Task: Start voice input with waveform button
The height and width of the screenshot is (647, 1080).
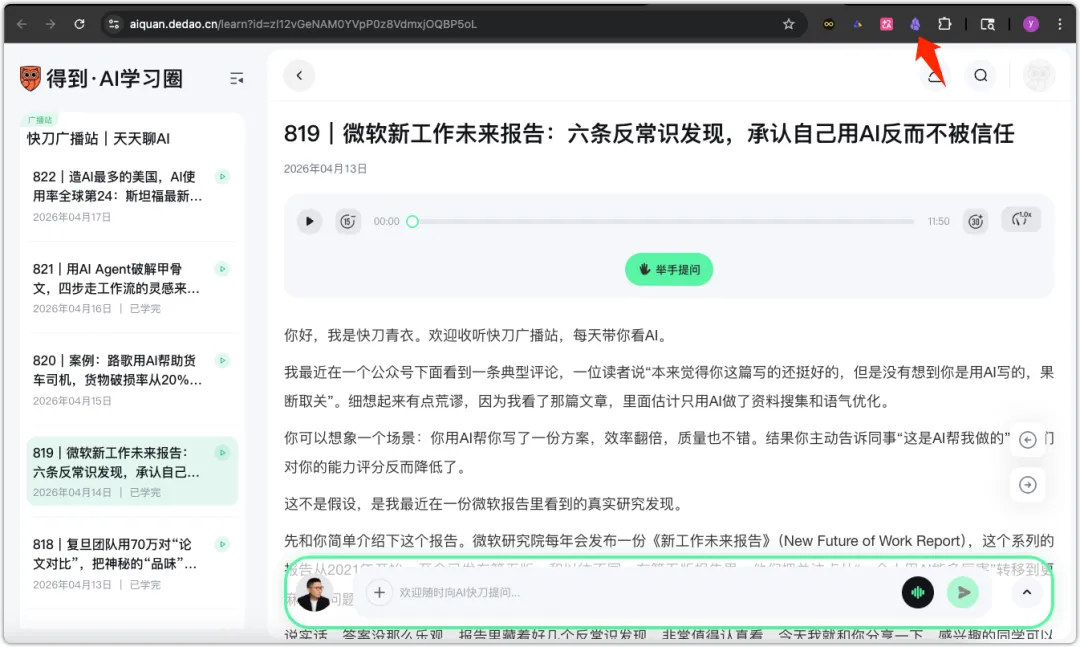Action: (x=917, y=593)
